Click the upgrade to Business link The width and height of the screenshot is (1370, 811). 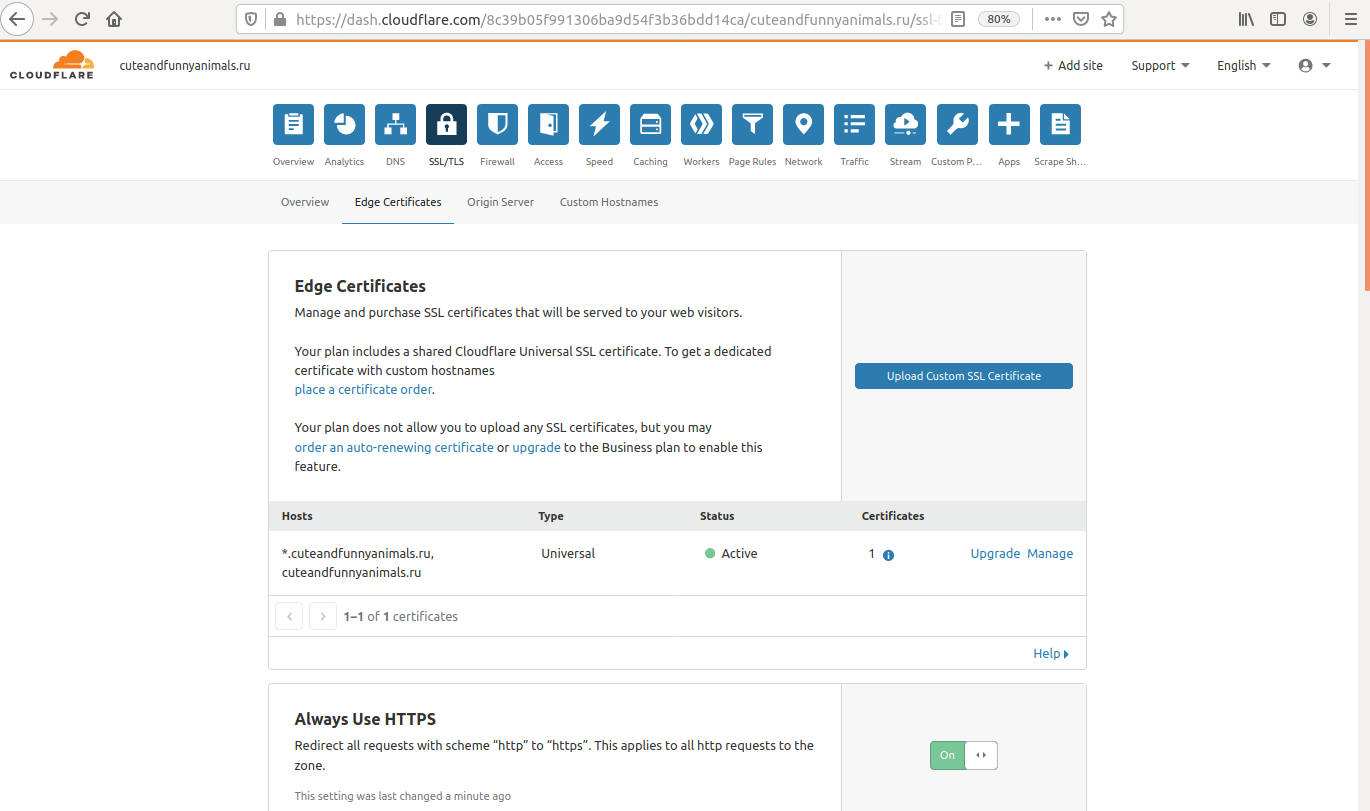pos(536,447)
